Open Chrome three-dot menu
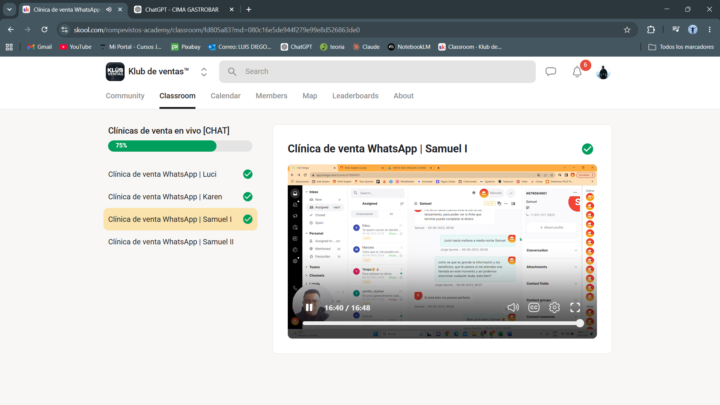 click(x=709, y=30)
